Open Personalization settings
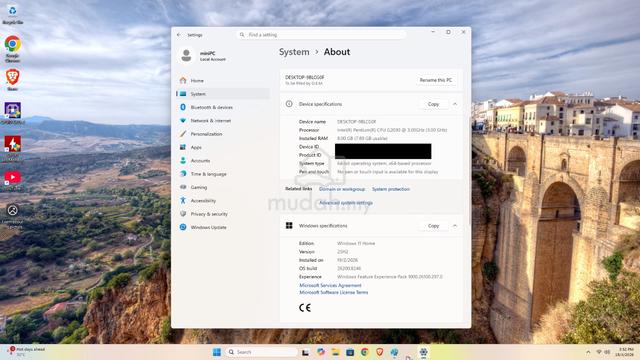This screenshot has width=640, height=360. point(224,134)
